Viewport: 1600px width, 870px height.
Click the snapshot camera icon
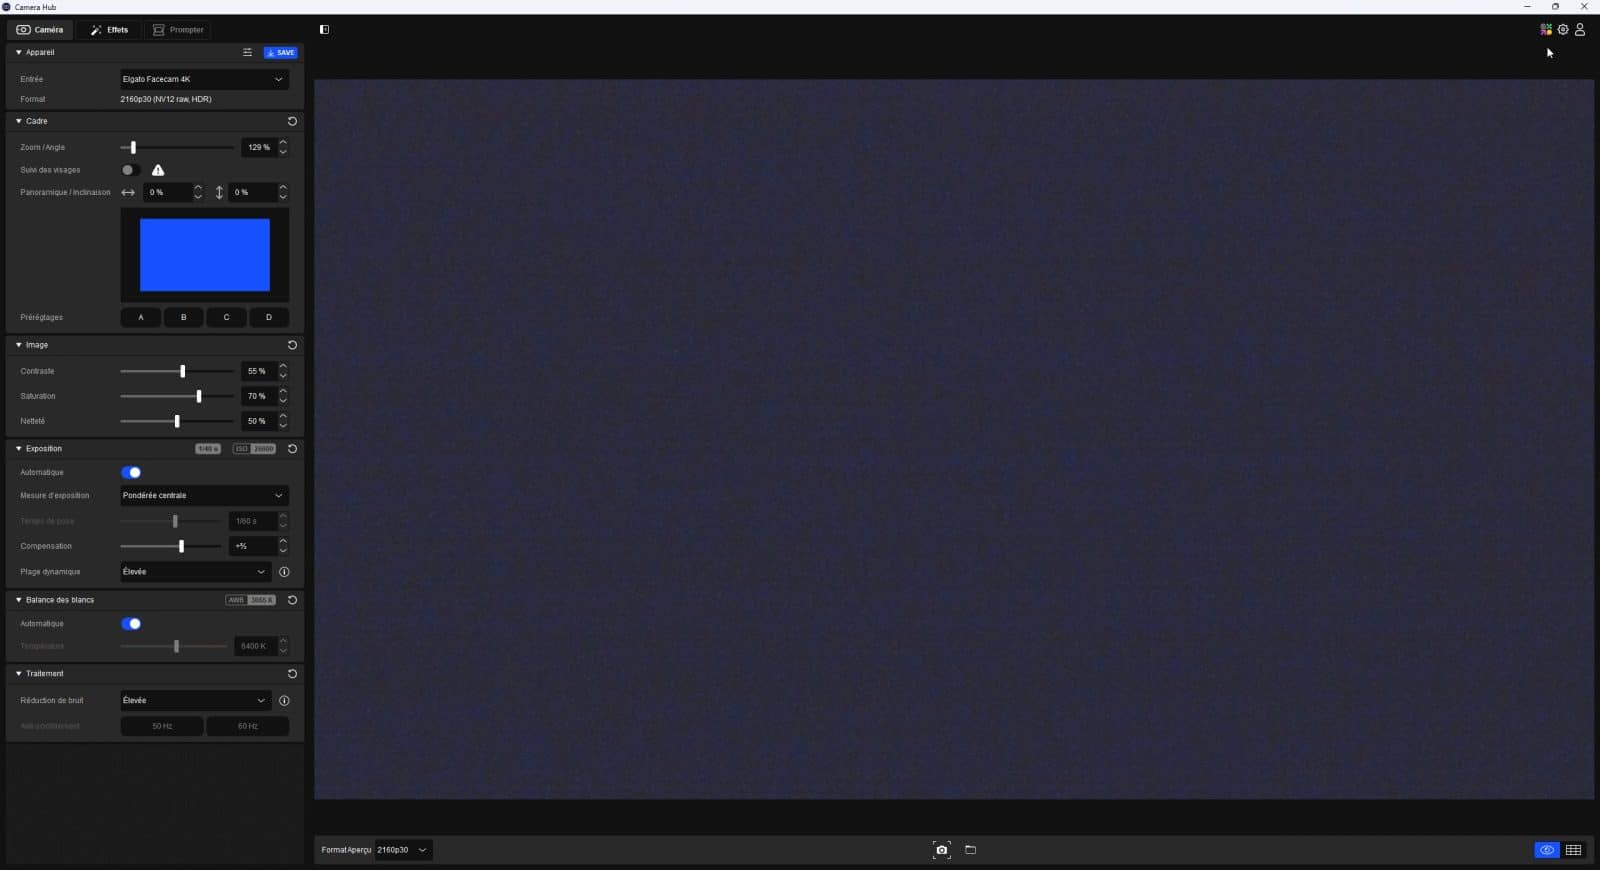(x=941, y=850)
